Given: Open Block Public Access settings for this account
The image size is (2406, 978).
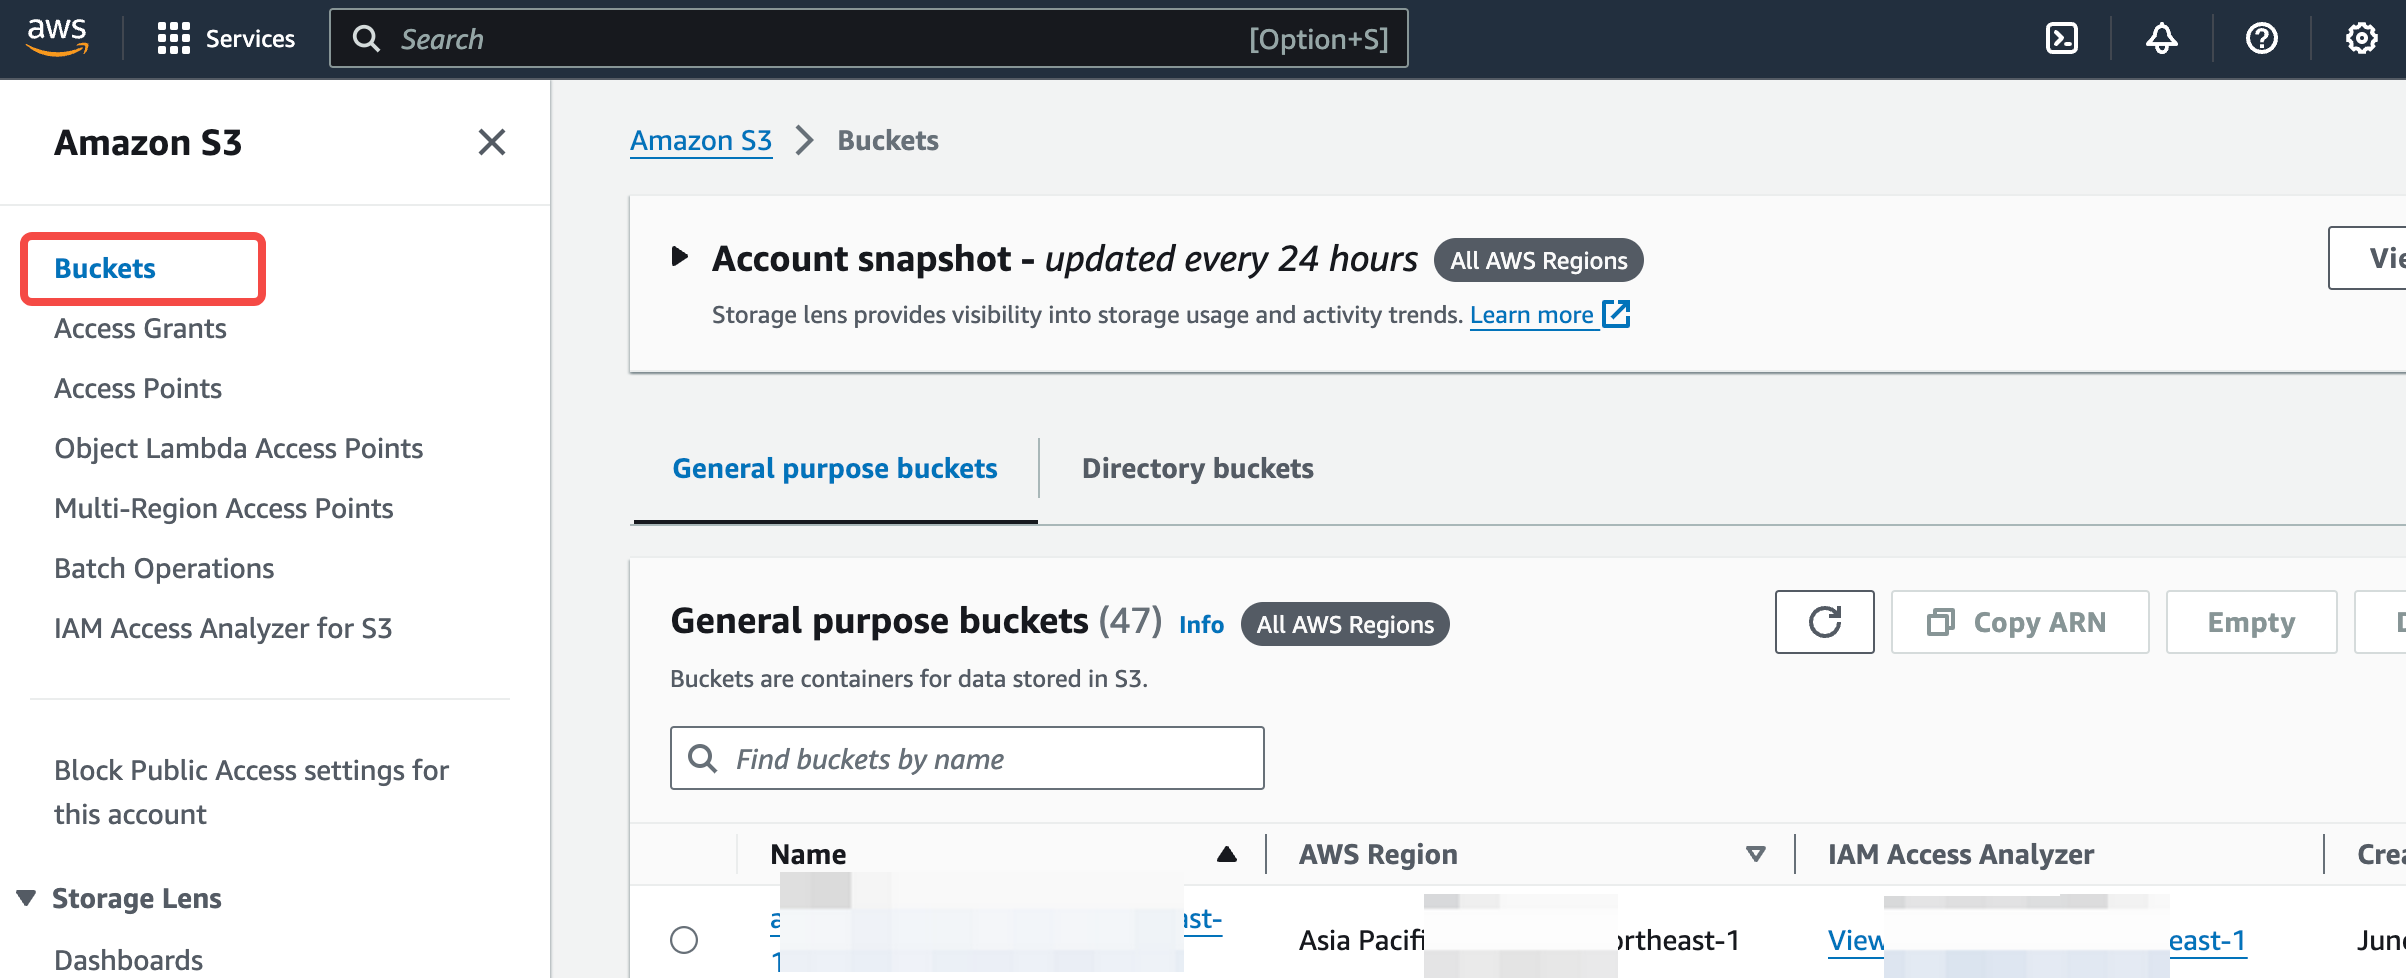Looking at the screenshot, I should pyautogui.click(x=251, y=792).
